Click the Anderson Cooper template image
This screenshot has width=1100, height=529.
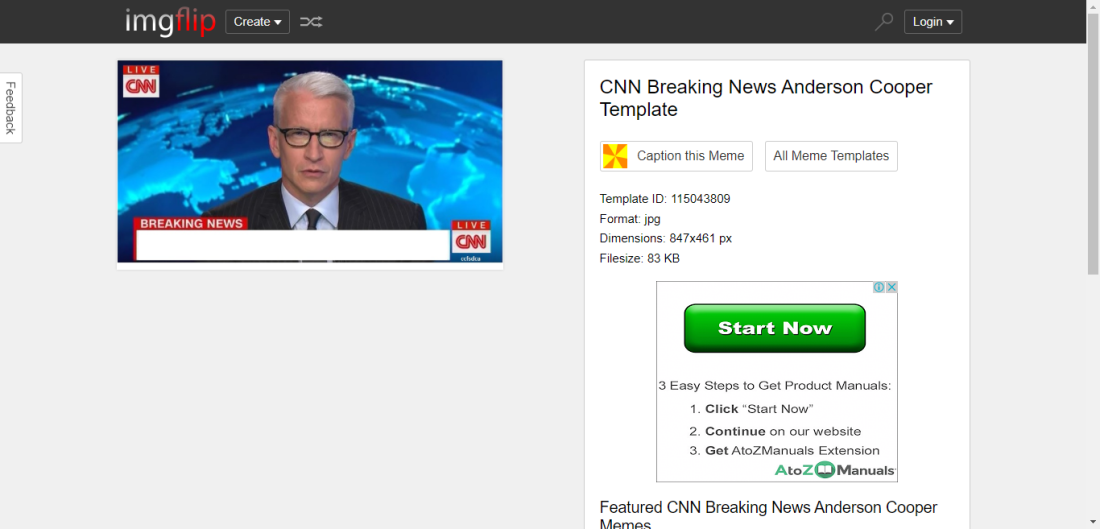point(310,161)
